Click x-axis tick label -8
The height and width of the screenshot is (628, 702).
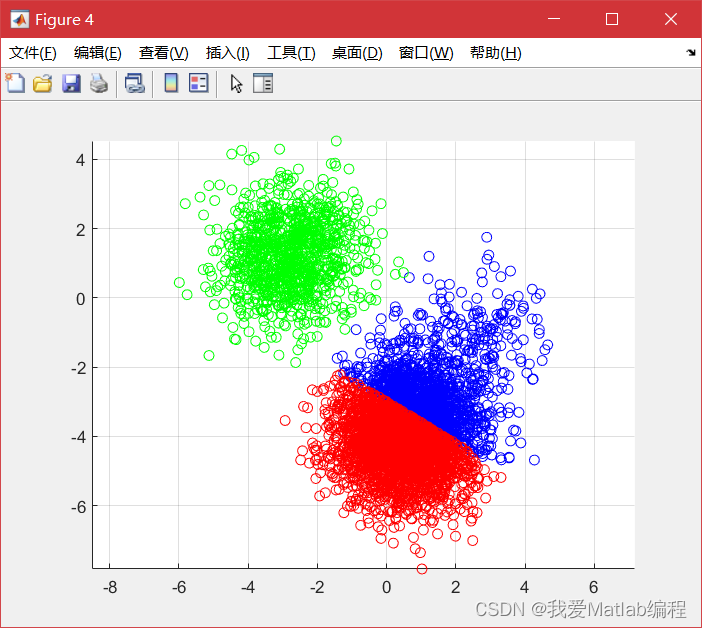[x=110, y=587]
